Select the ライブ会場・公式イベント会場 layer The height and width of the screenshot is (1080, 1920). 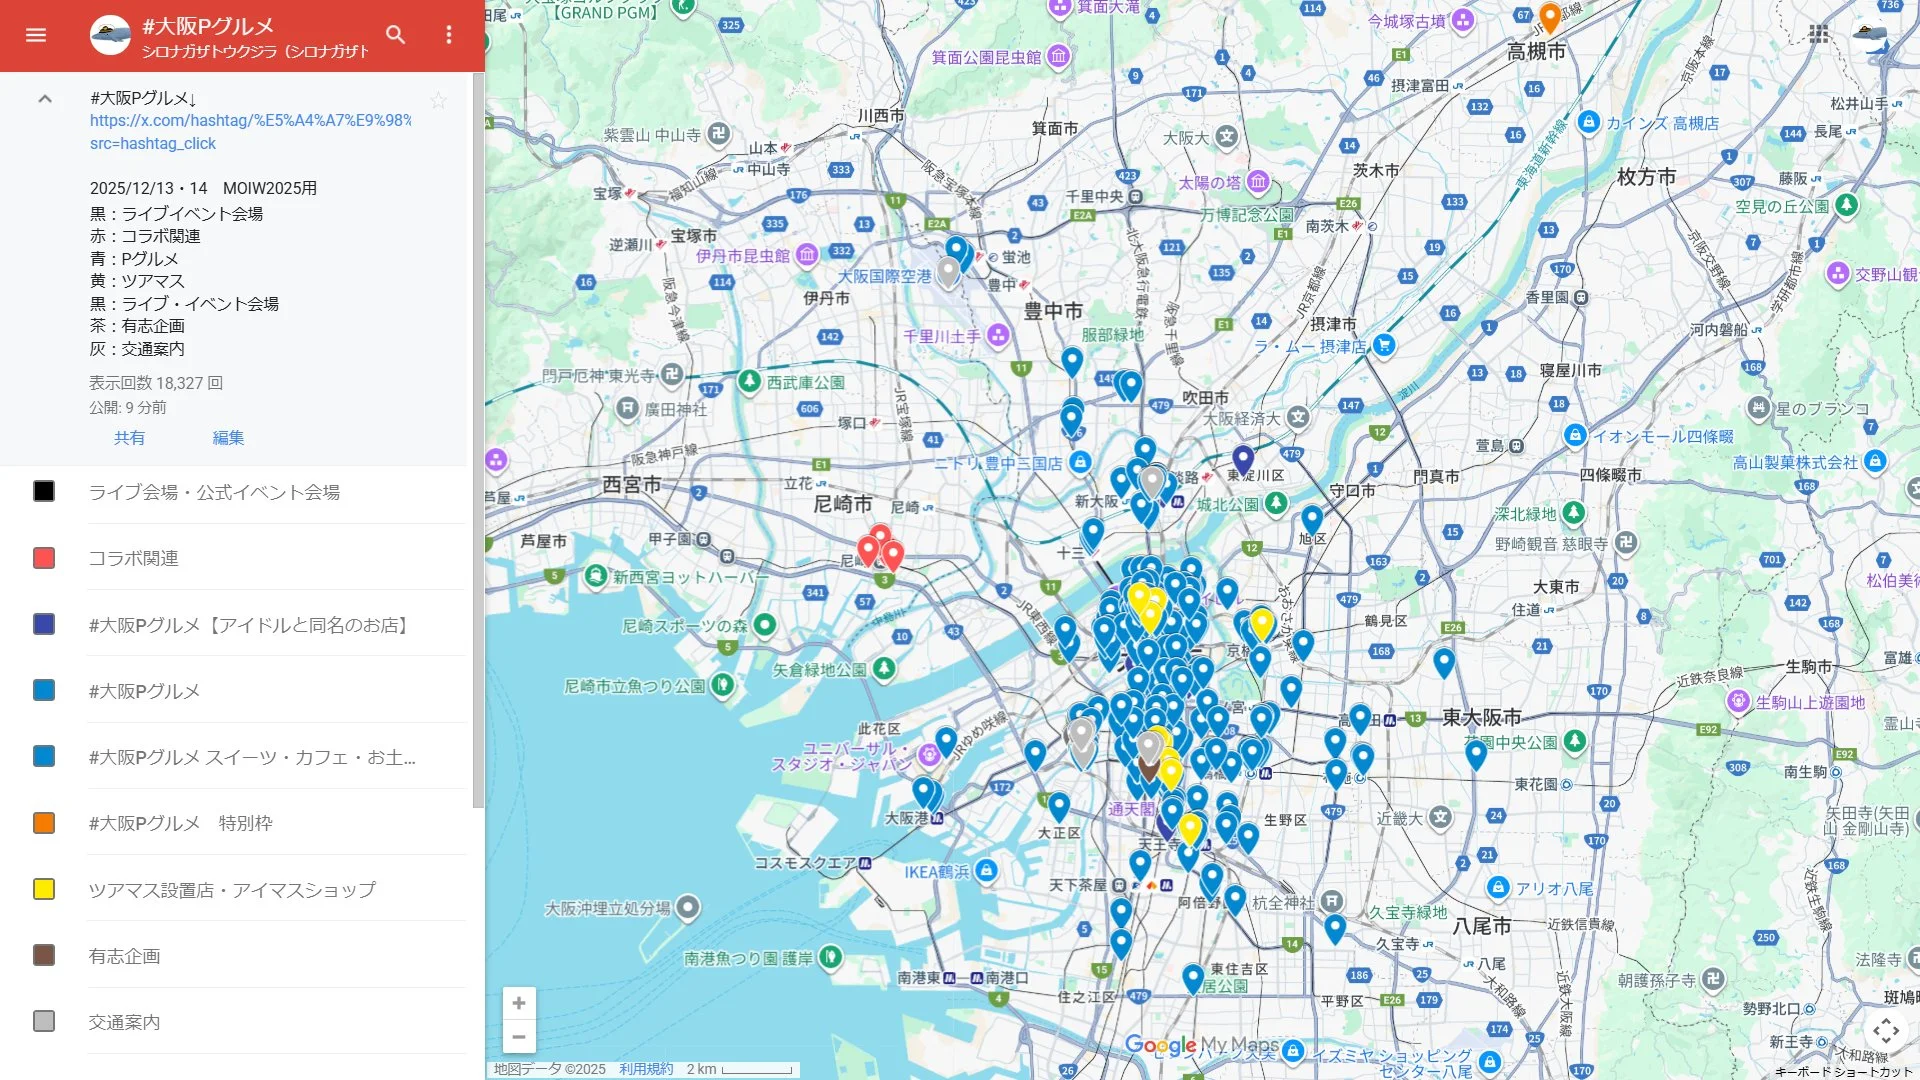click(x=214, y=492)
